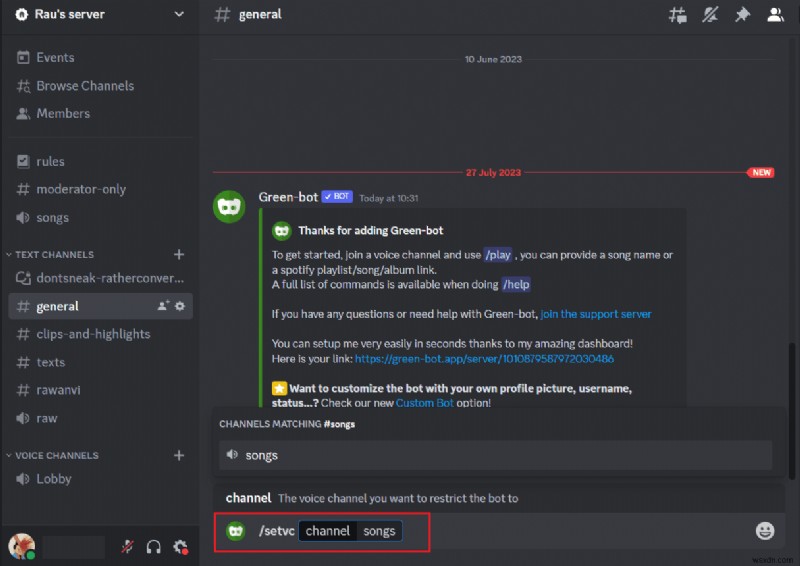The height and width of the screenshot is (566, 800).
Task: Open the user avatar in bottom panel
Action: [x=21, y=546]
